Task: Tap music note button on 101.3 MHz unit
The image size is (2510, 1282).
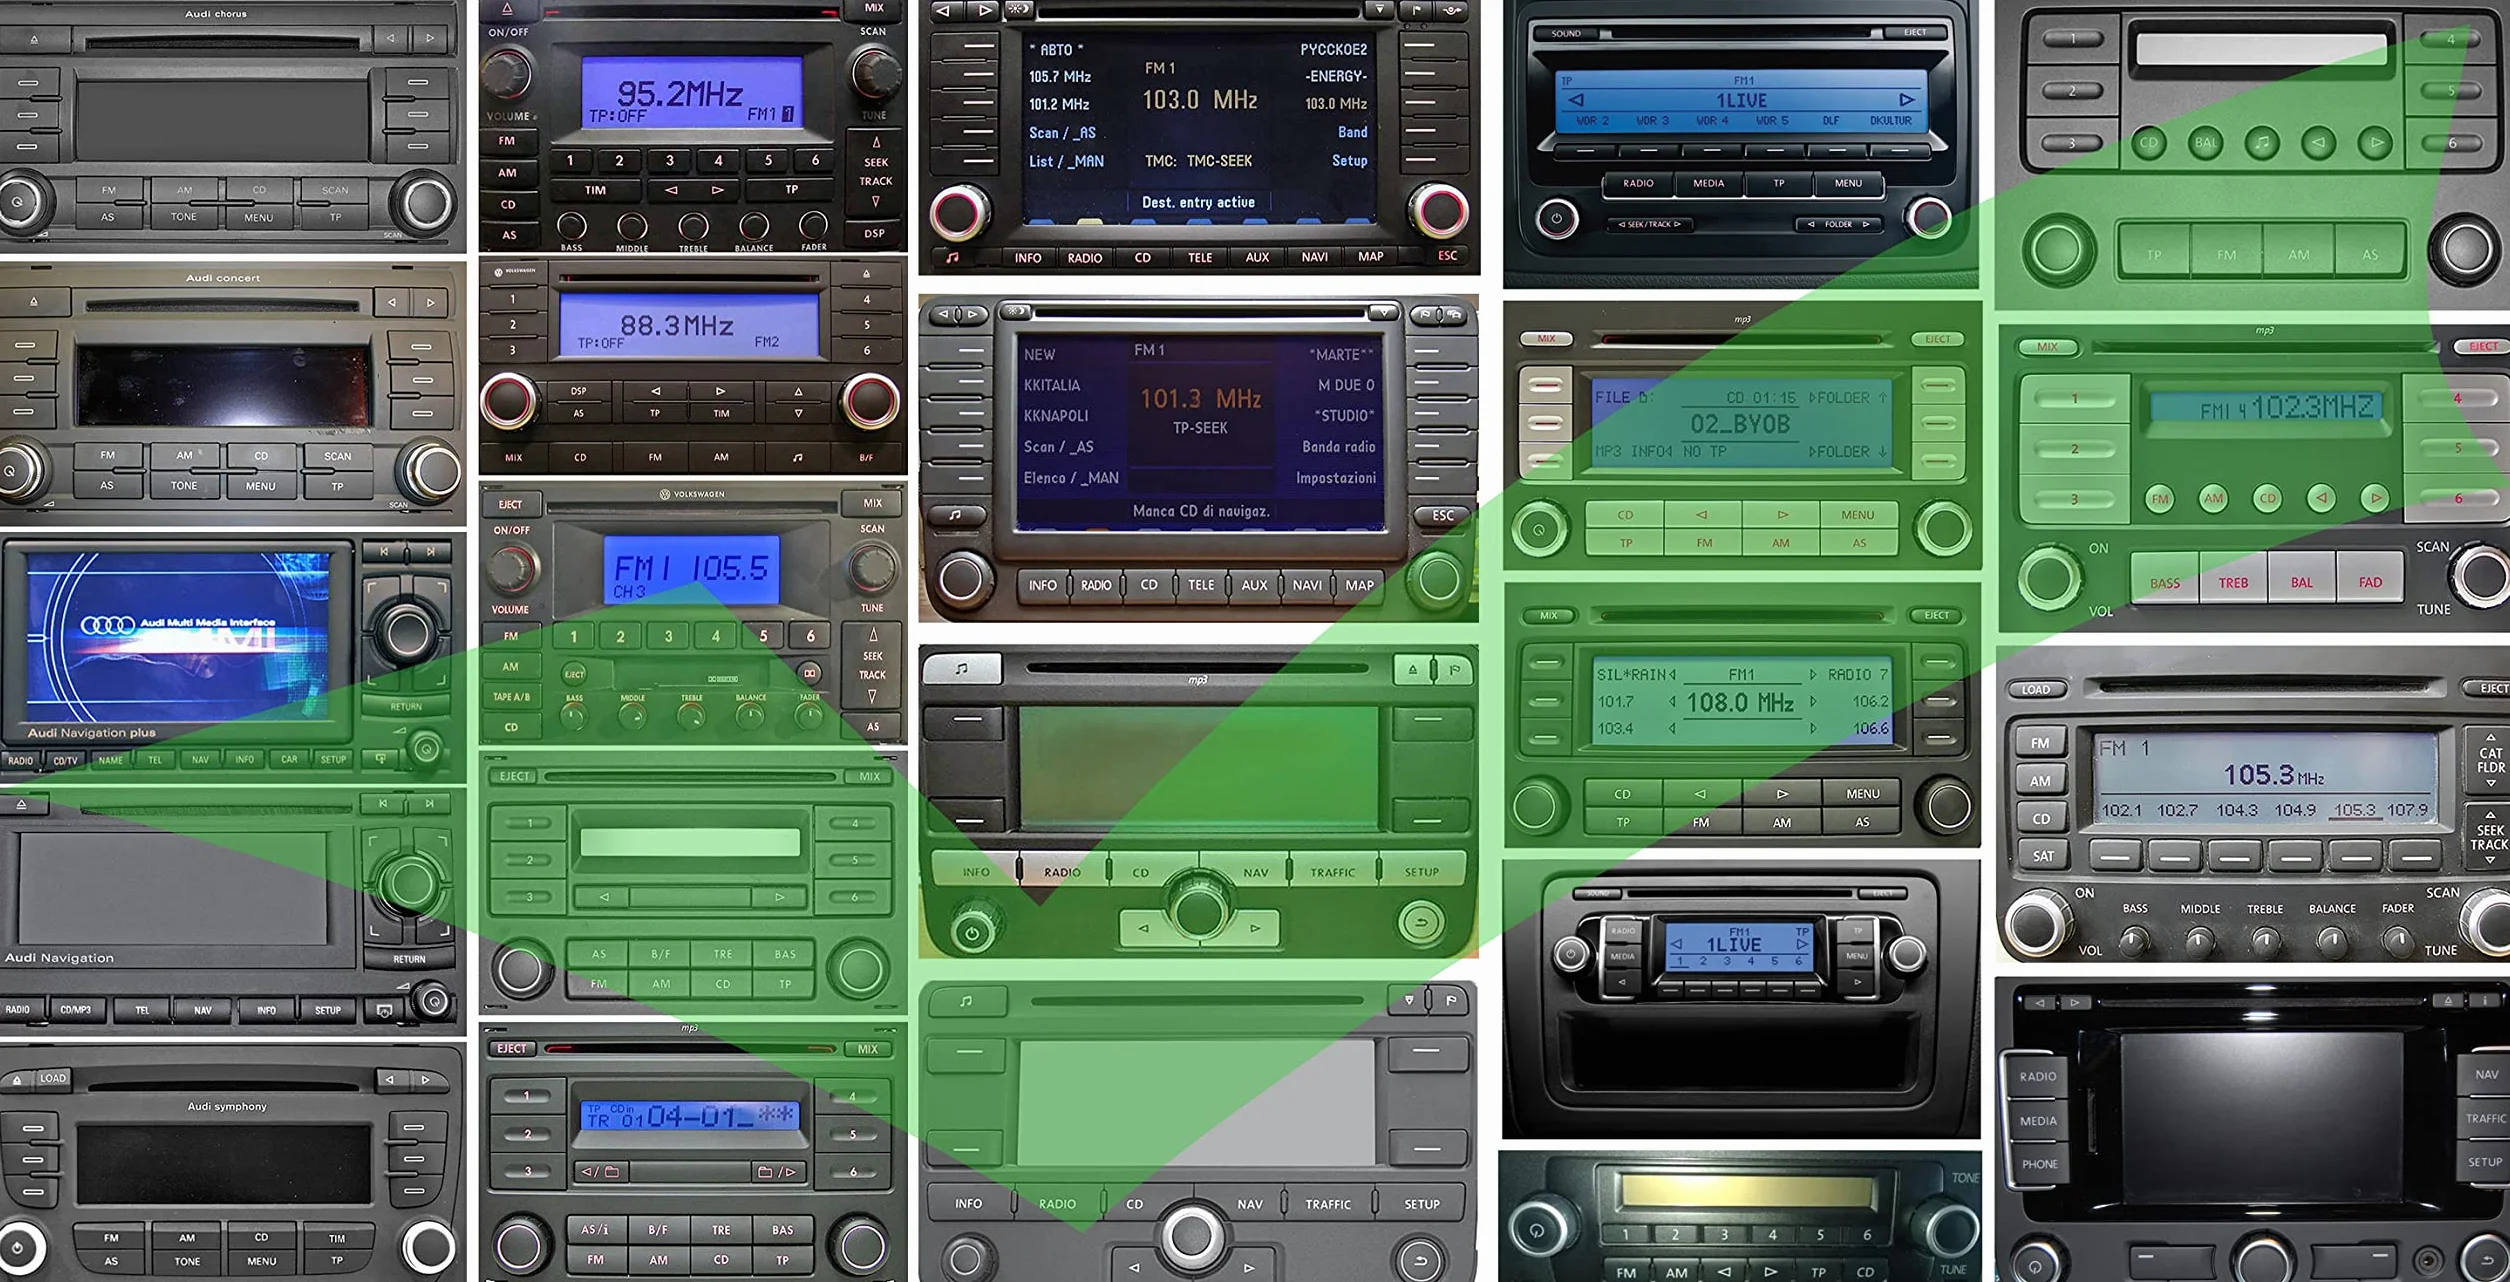Action: click(955, 515)
